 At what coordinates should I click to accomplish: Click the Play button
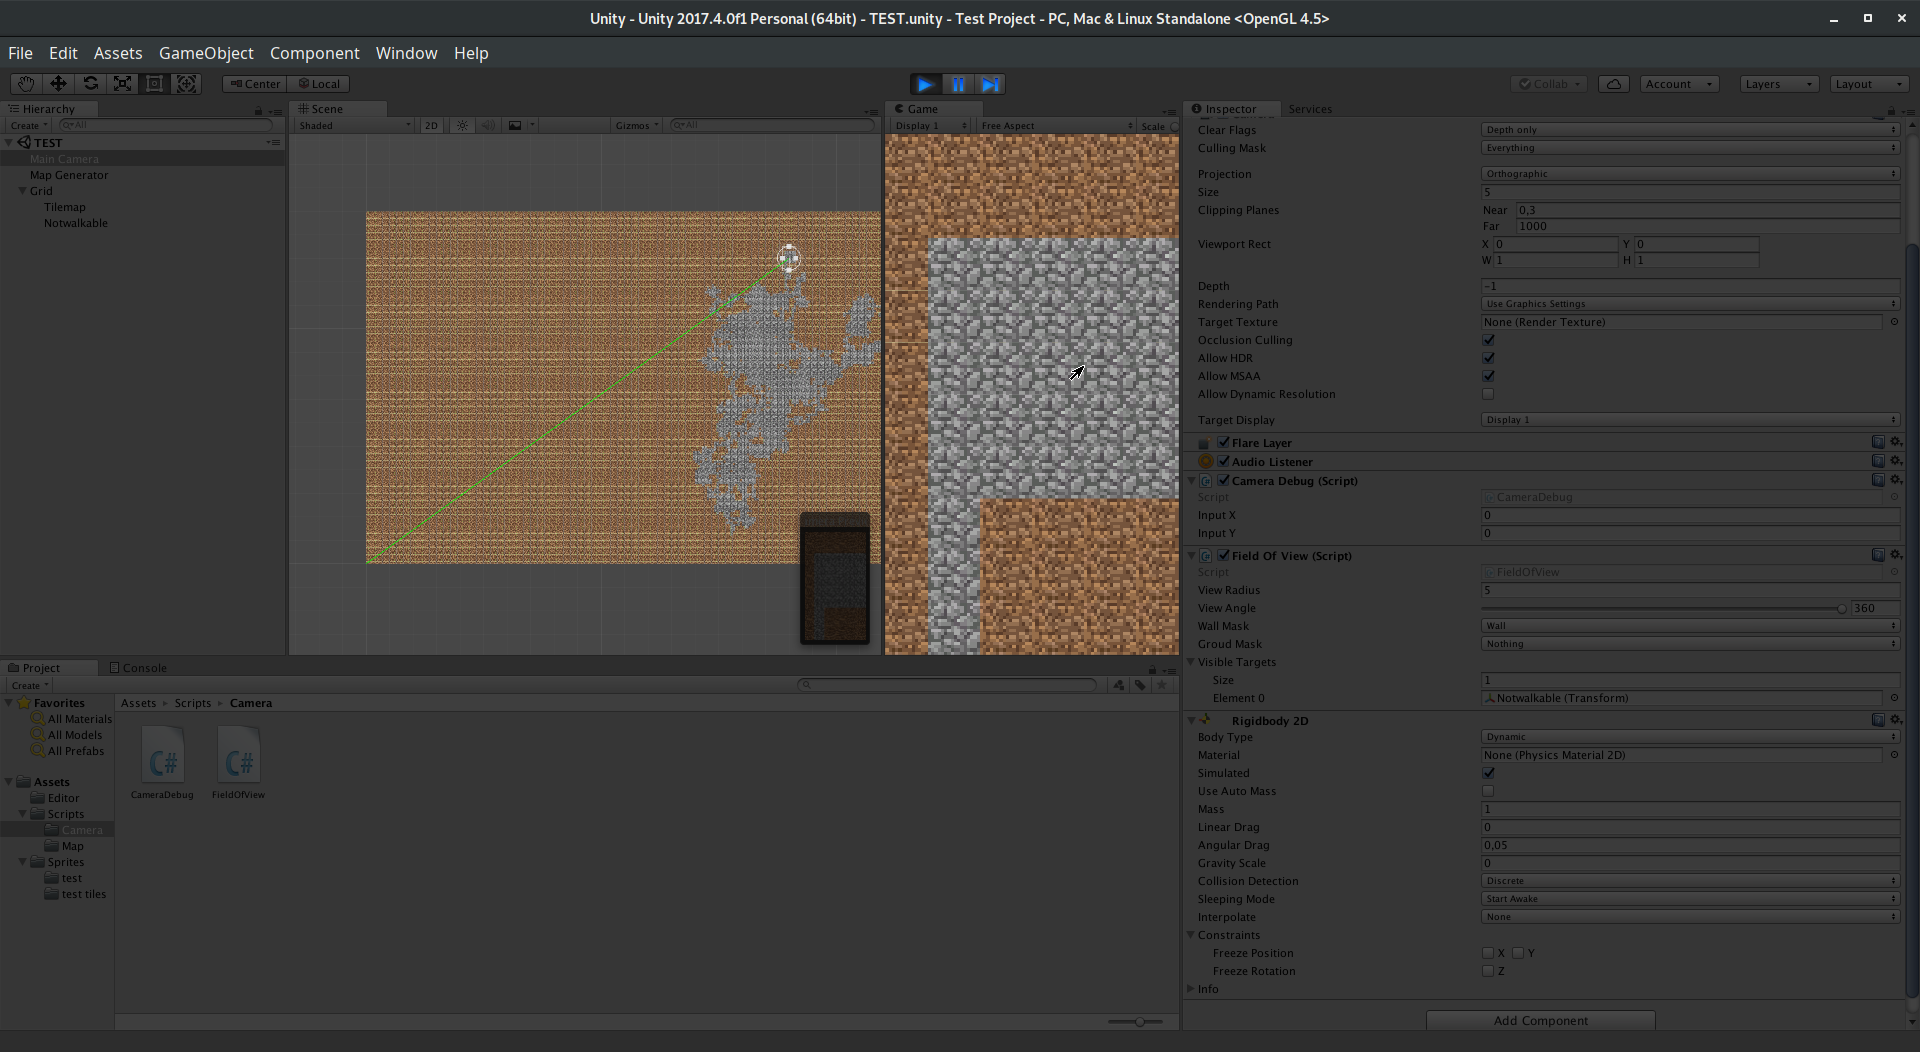point(926,84)
